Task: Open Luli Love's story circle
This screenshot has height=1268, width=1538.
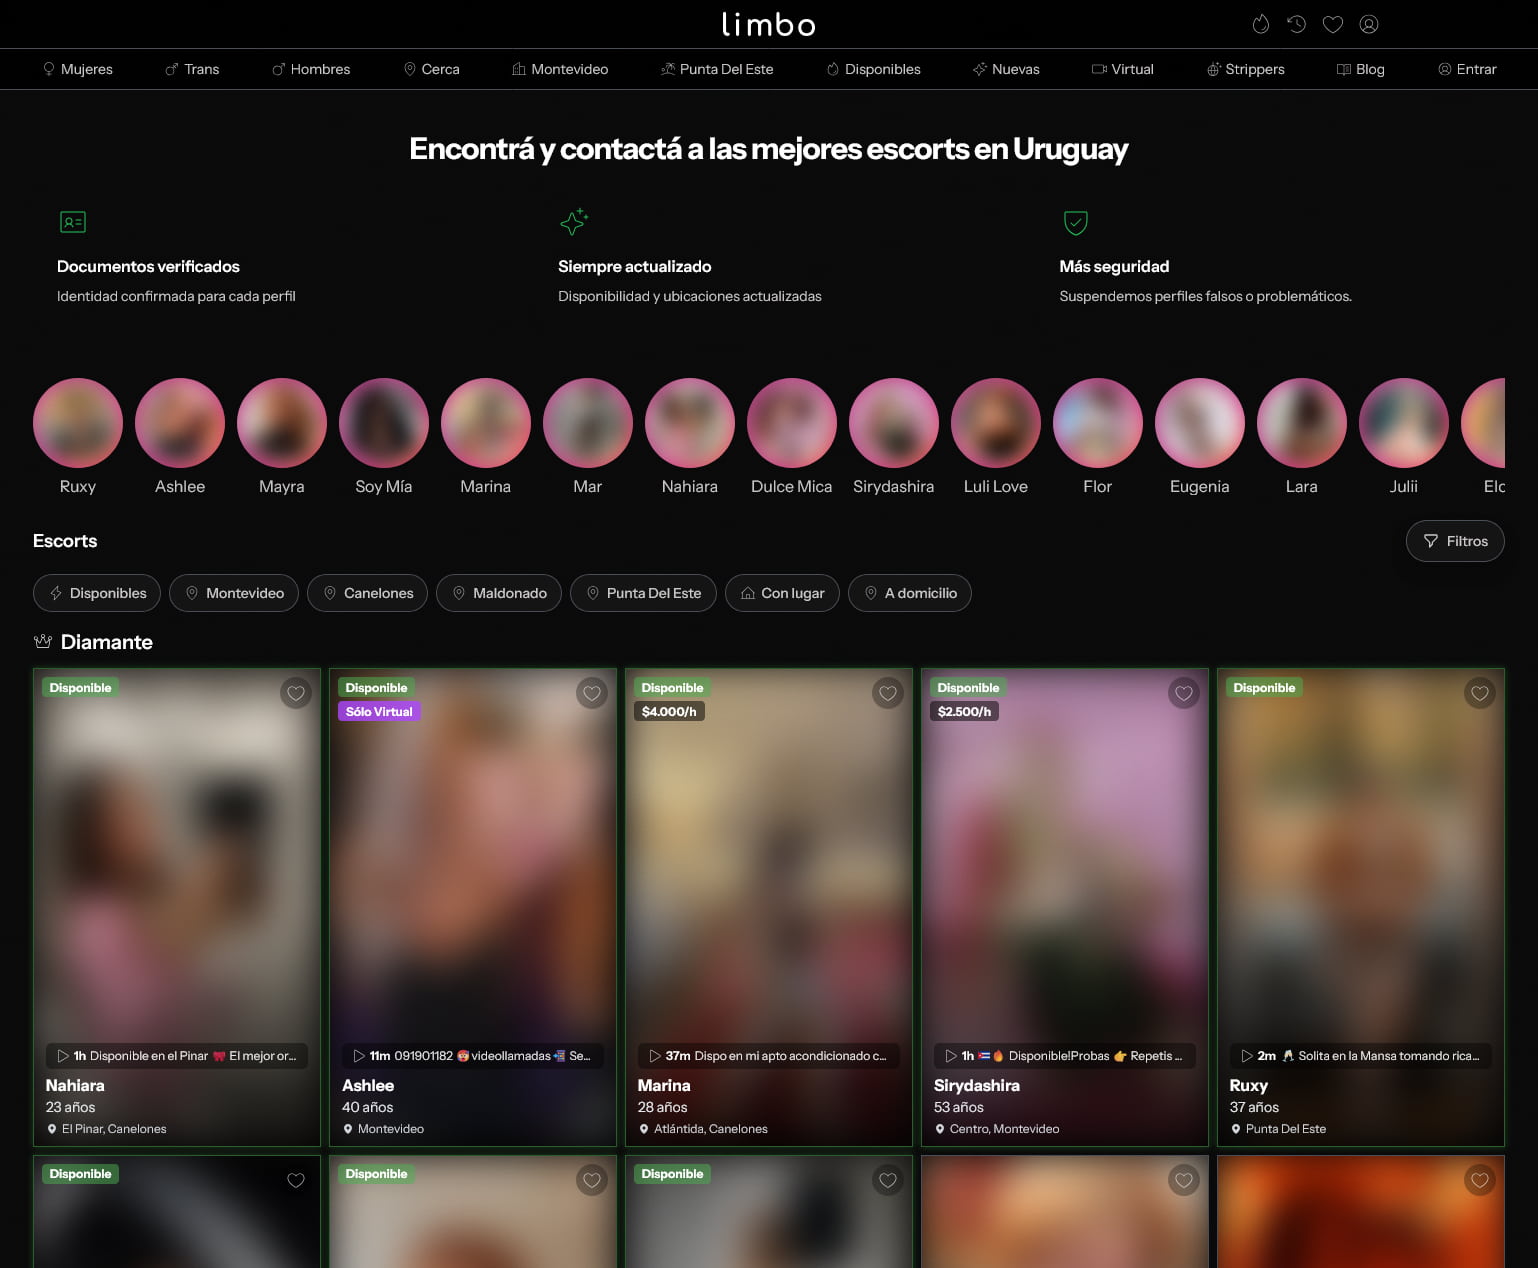Action: [996, 423]
